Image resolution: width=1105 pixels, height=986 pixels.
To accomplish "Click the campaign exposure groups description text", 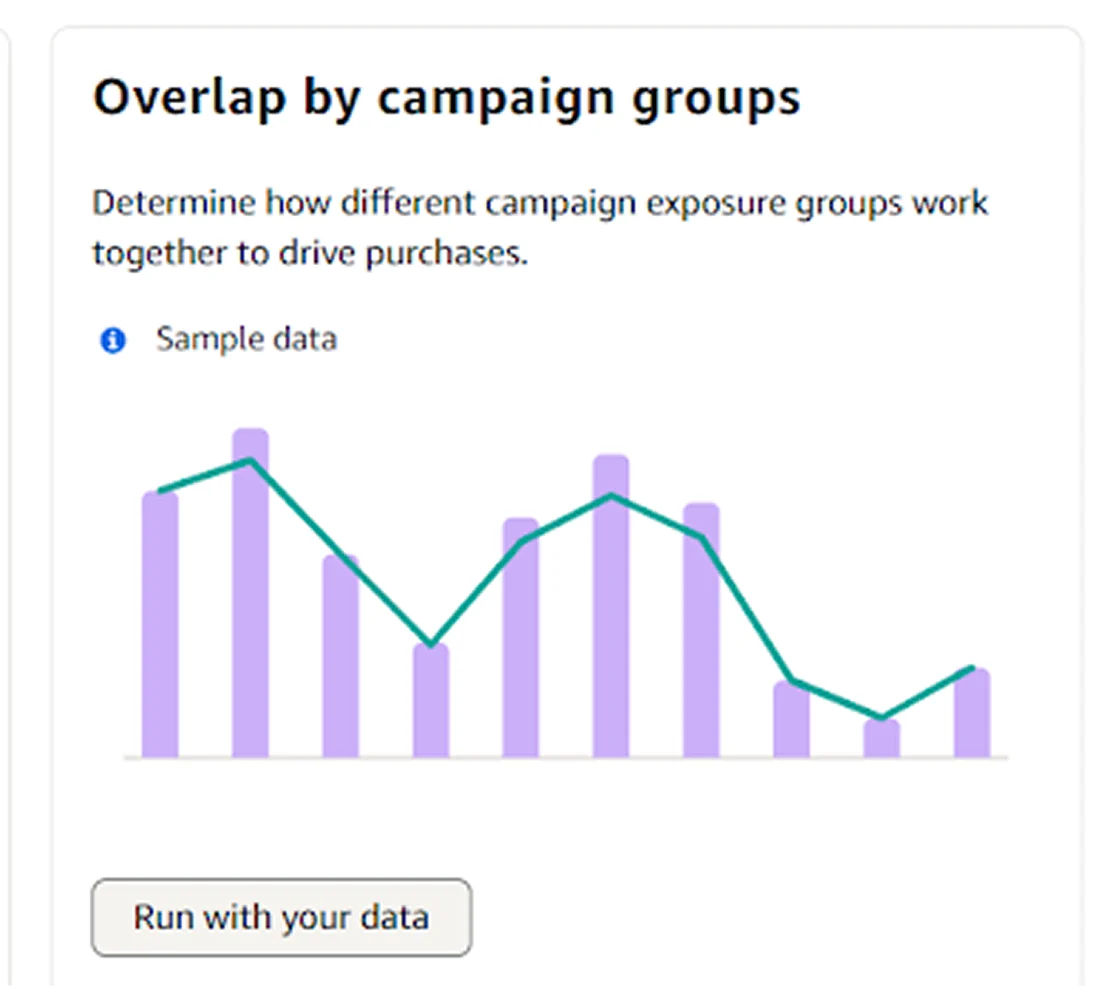I will 540,228.
